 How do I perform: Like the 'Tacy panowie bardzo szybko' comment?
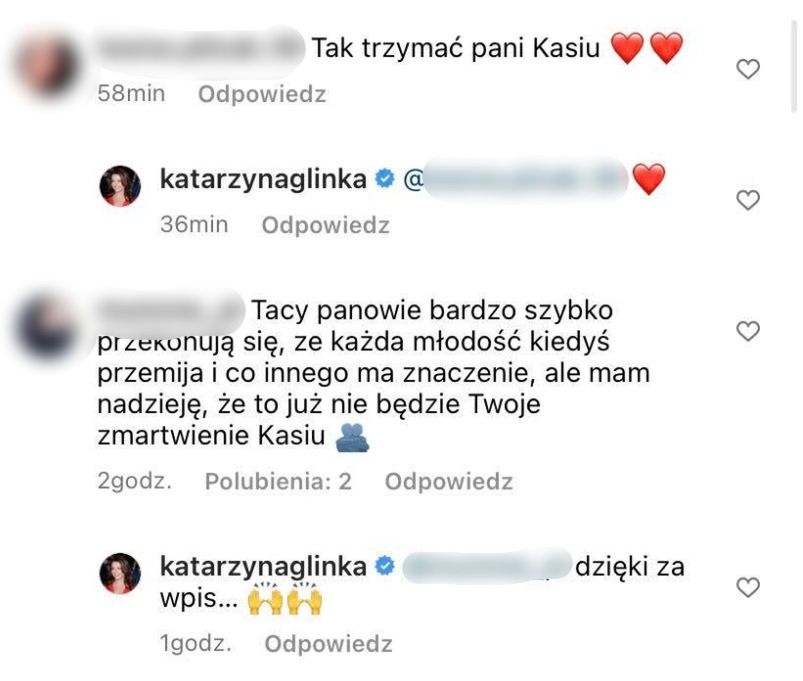[748, 331]
